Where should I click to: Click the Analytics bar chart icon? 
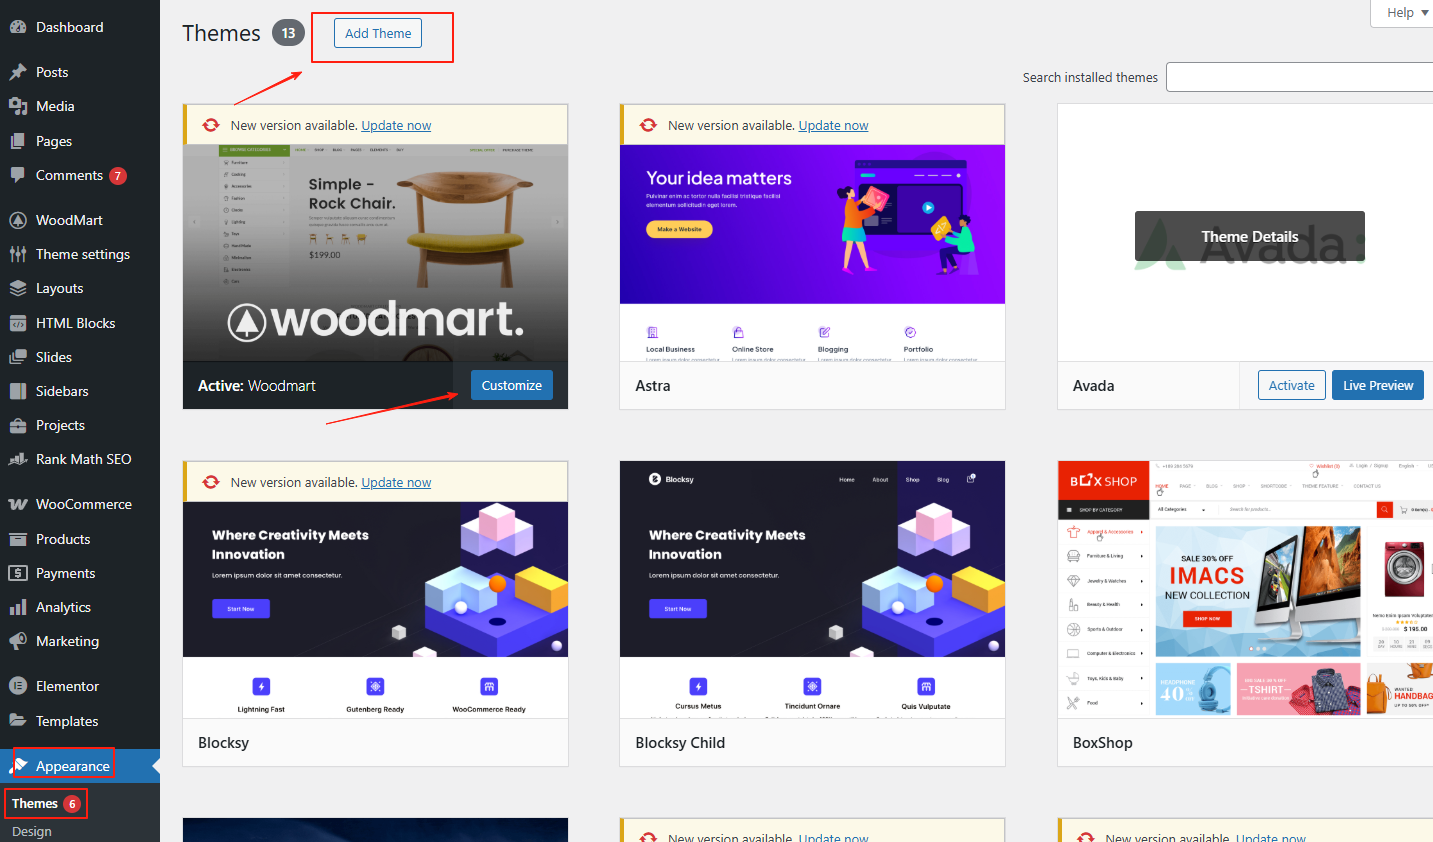(x=18, y=607)
